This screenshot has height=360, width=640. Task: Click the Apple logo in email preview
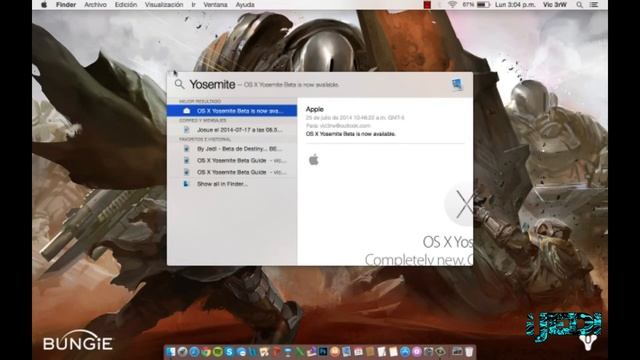pyautogui.click(x=313, y=160)
